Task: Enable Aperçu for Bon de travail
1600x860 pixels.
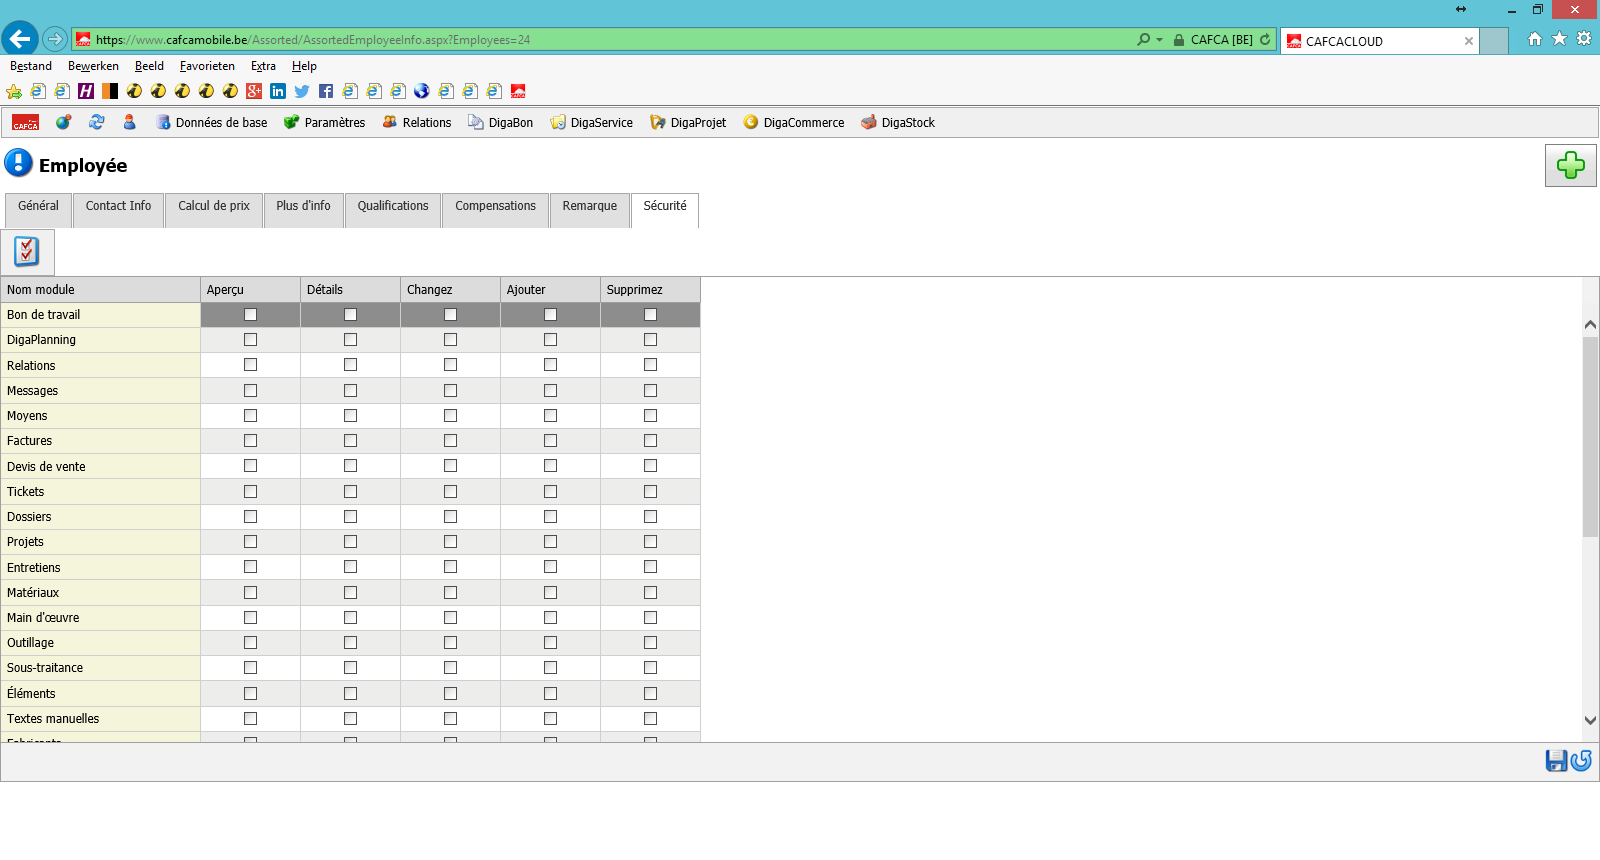Action: click(x=250, y=315)
